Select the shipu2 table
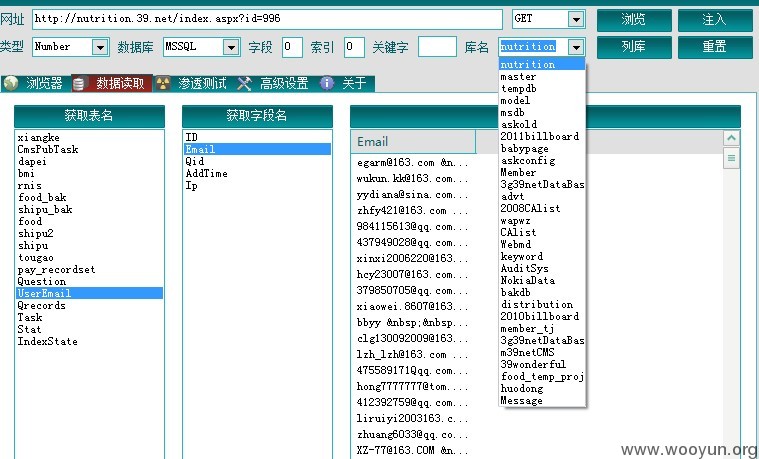The width and height of the screenshot is (759, 459). (89, 233)
